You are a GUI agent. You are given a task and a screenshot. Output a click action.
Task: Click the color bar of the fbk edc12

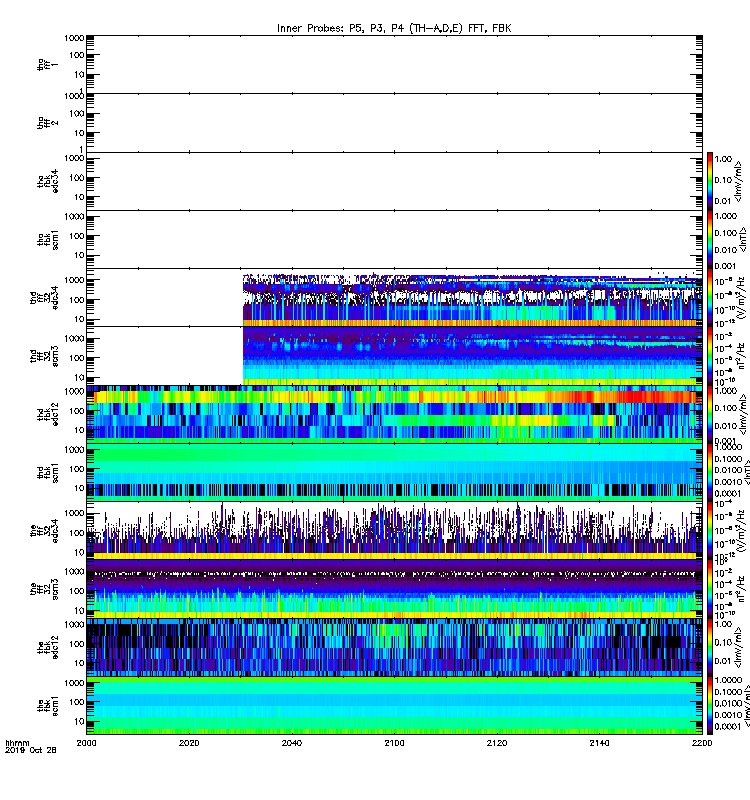click(x=710, y=647)
